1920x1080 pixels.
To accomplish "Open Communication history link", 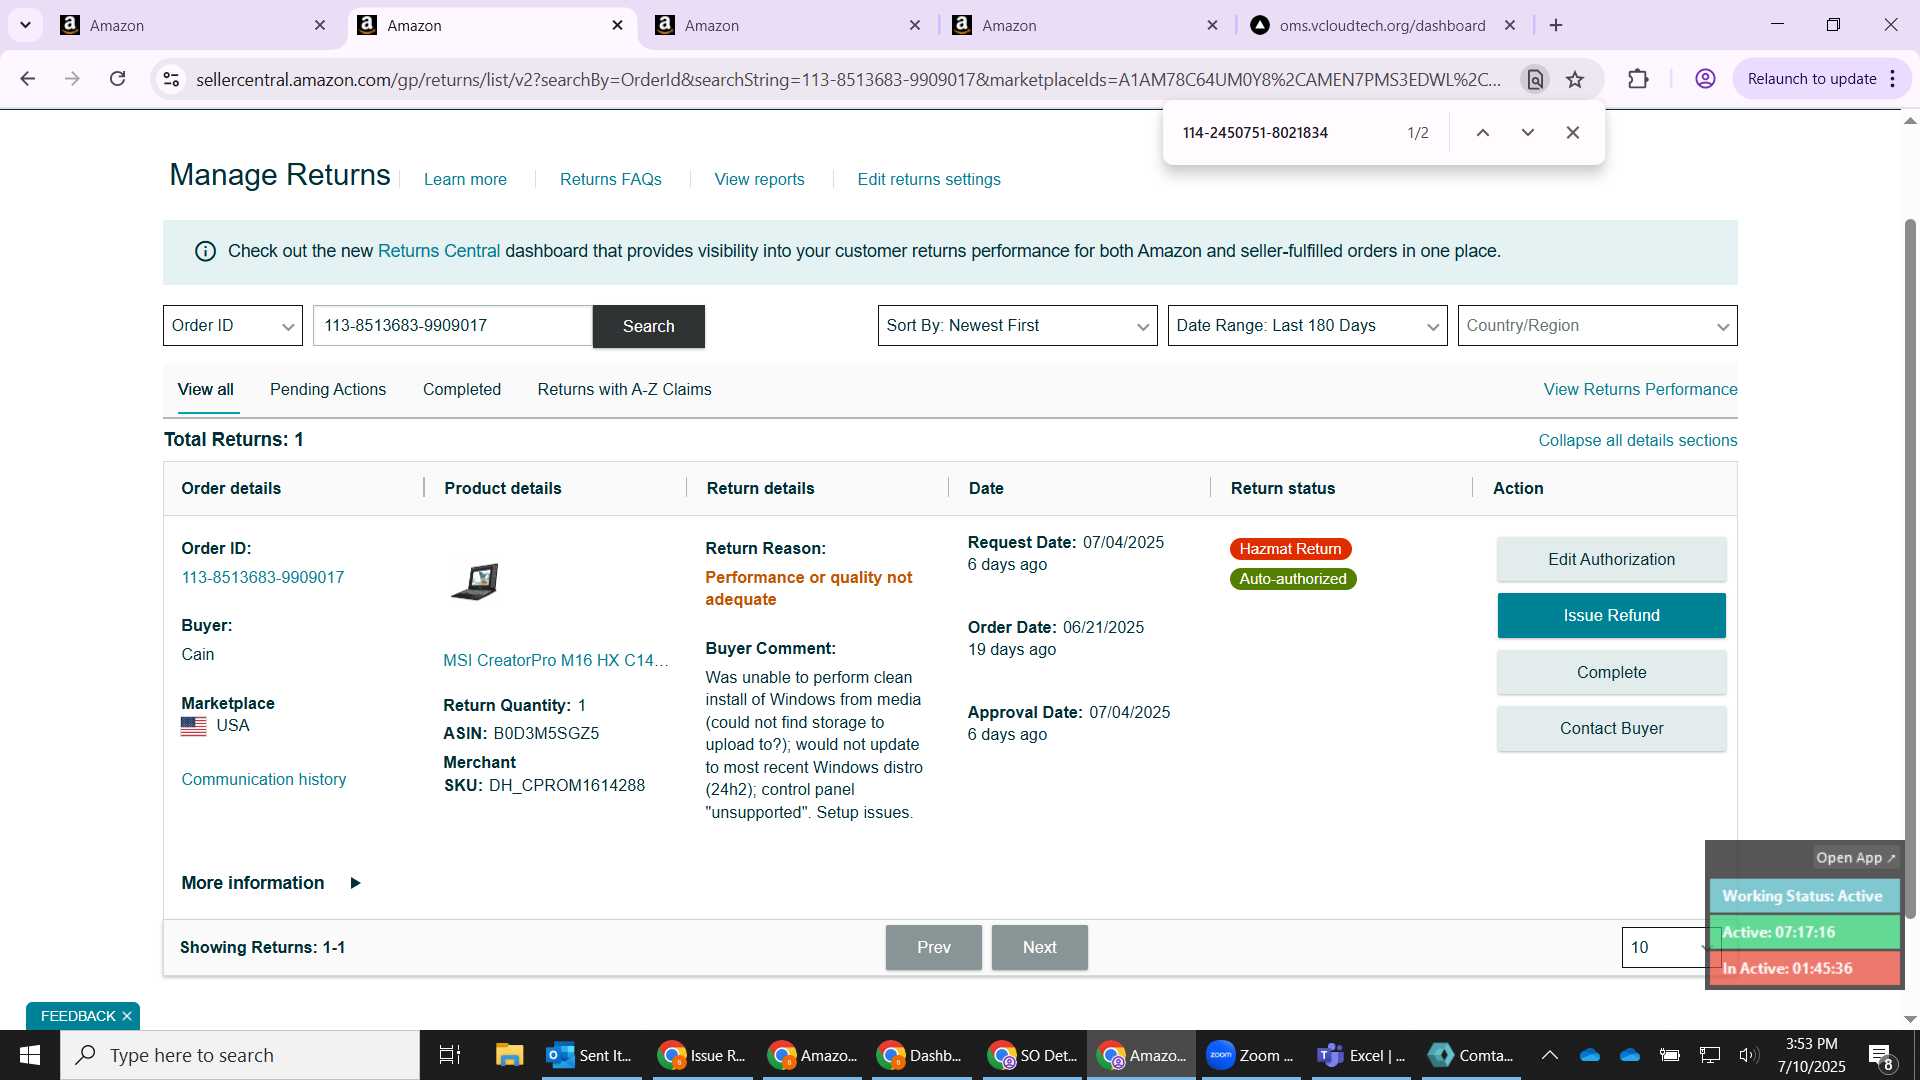I will pos(264,780).
